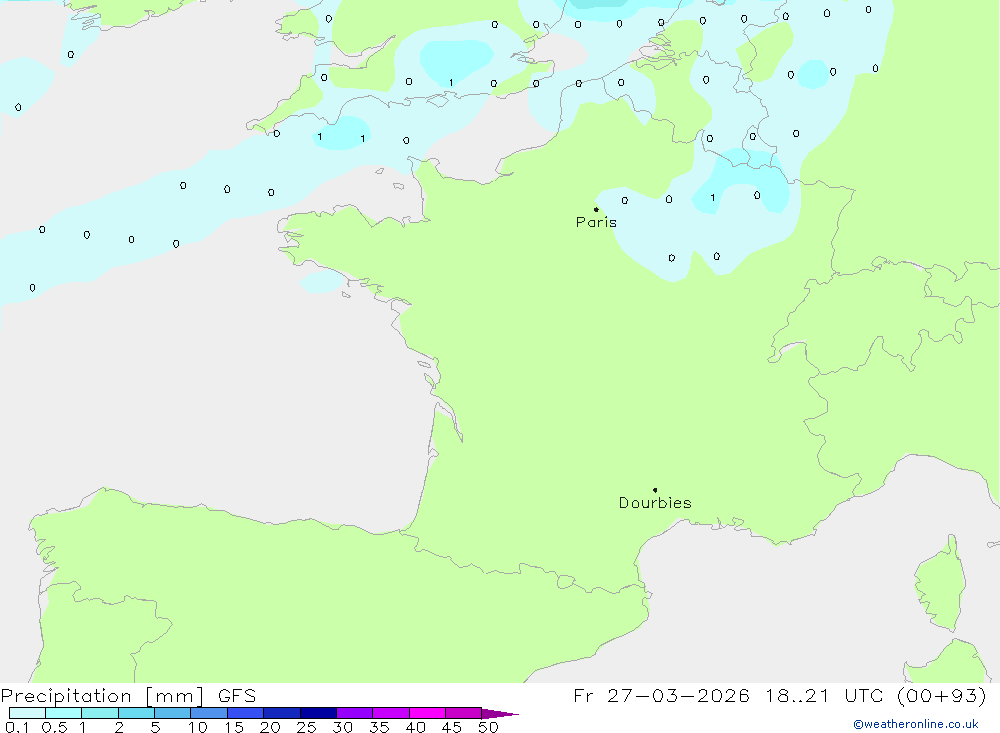1000x733 pixels.
Task: Pick the royal blue 15–20 mm legend swatch
Action: coord(246,713)
